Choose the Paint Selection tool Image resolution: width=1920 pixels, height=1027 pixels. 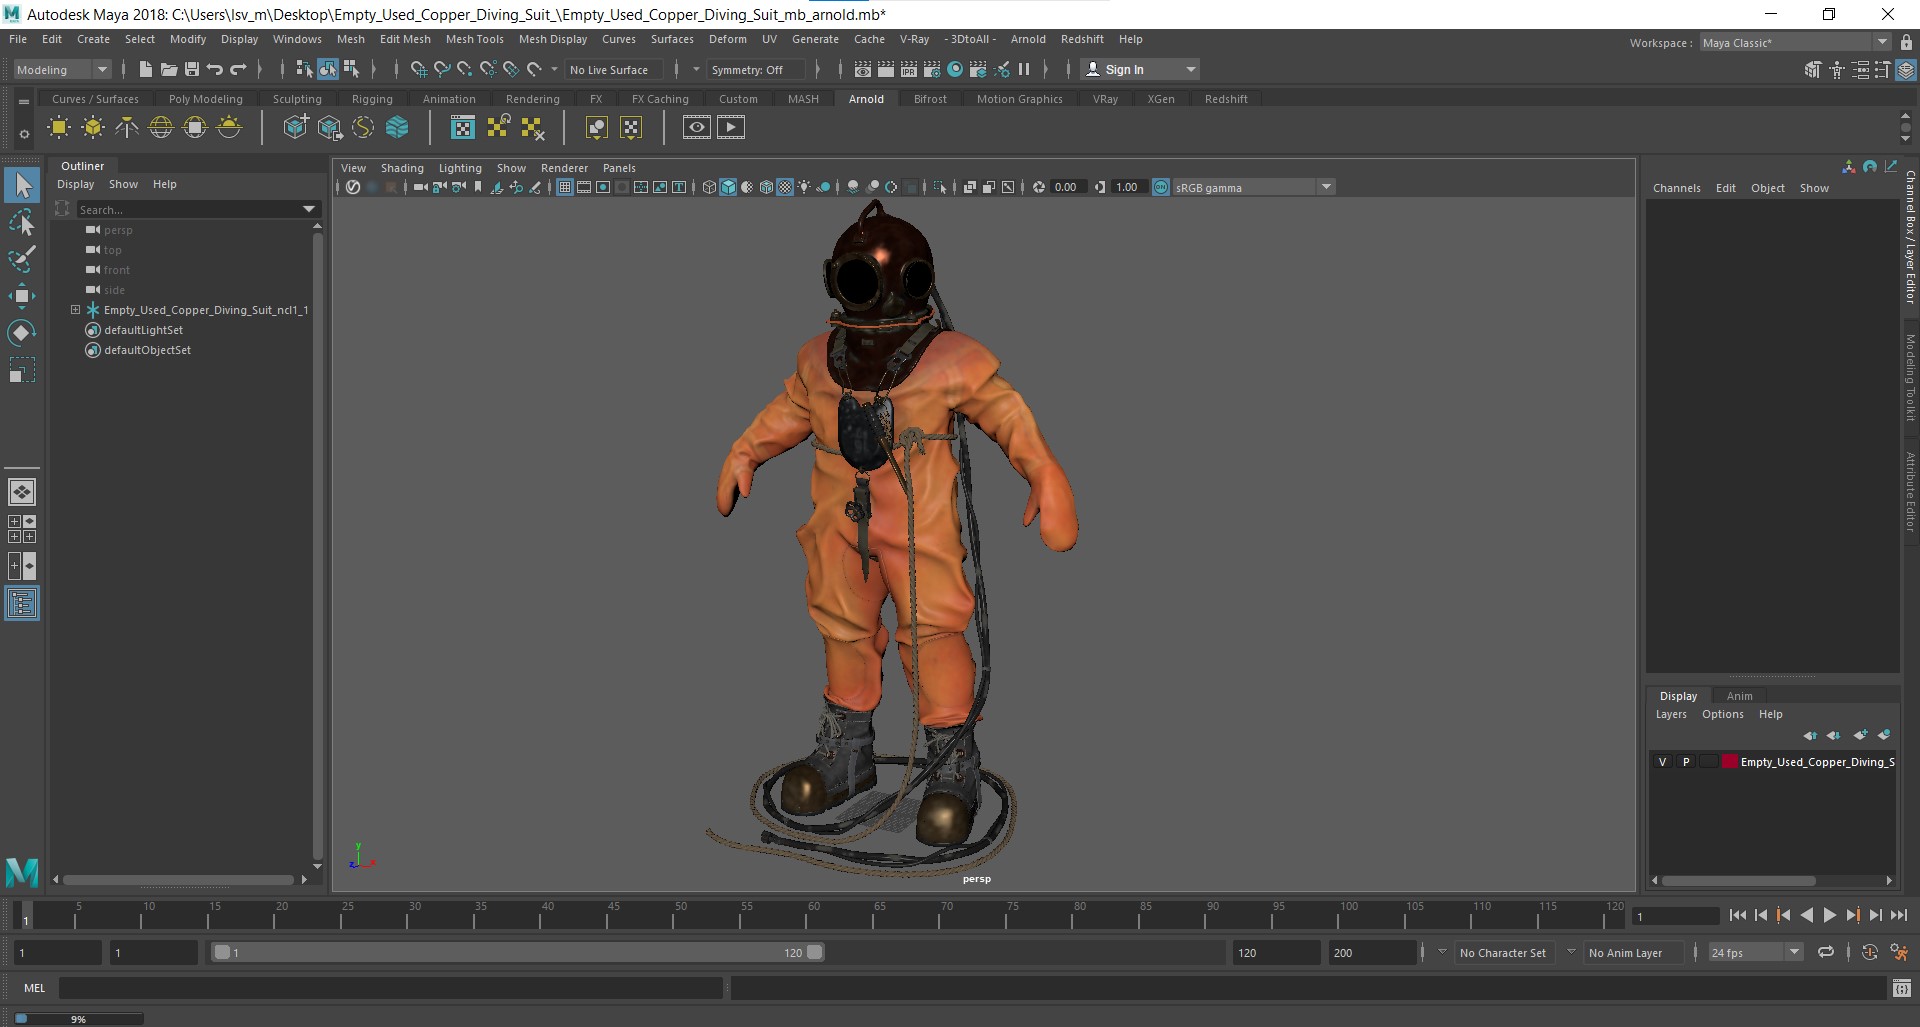pyautogui.click(x=22, y=258)
